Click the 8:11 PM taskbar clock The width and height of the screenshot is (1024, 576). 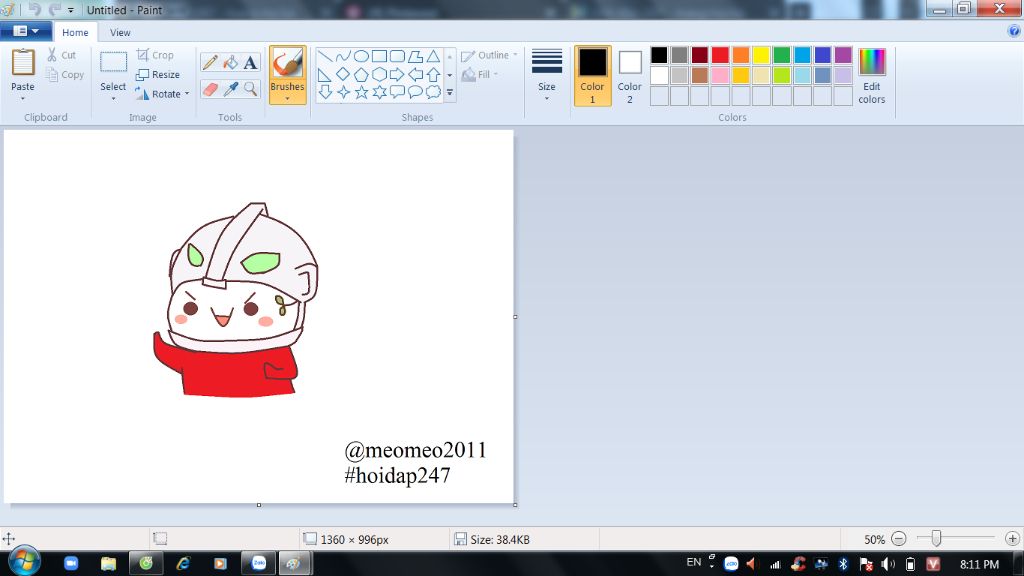[x=979, y=564]
